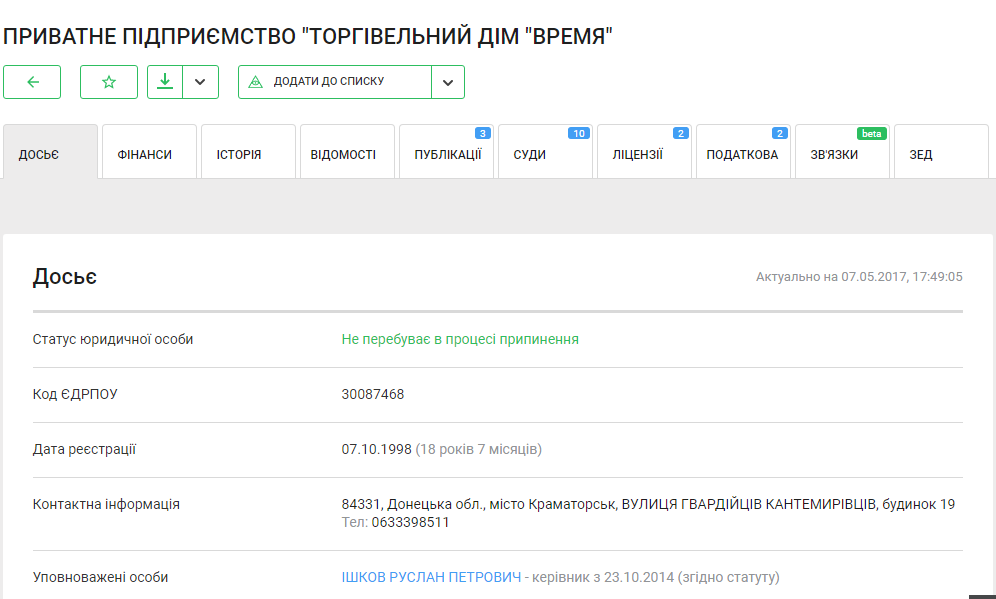Click the phone number 0633398511
Viewport: 996px width, 599px height.
coord(410,522)
